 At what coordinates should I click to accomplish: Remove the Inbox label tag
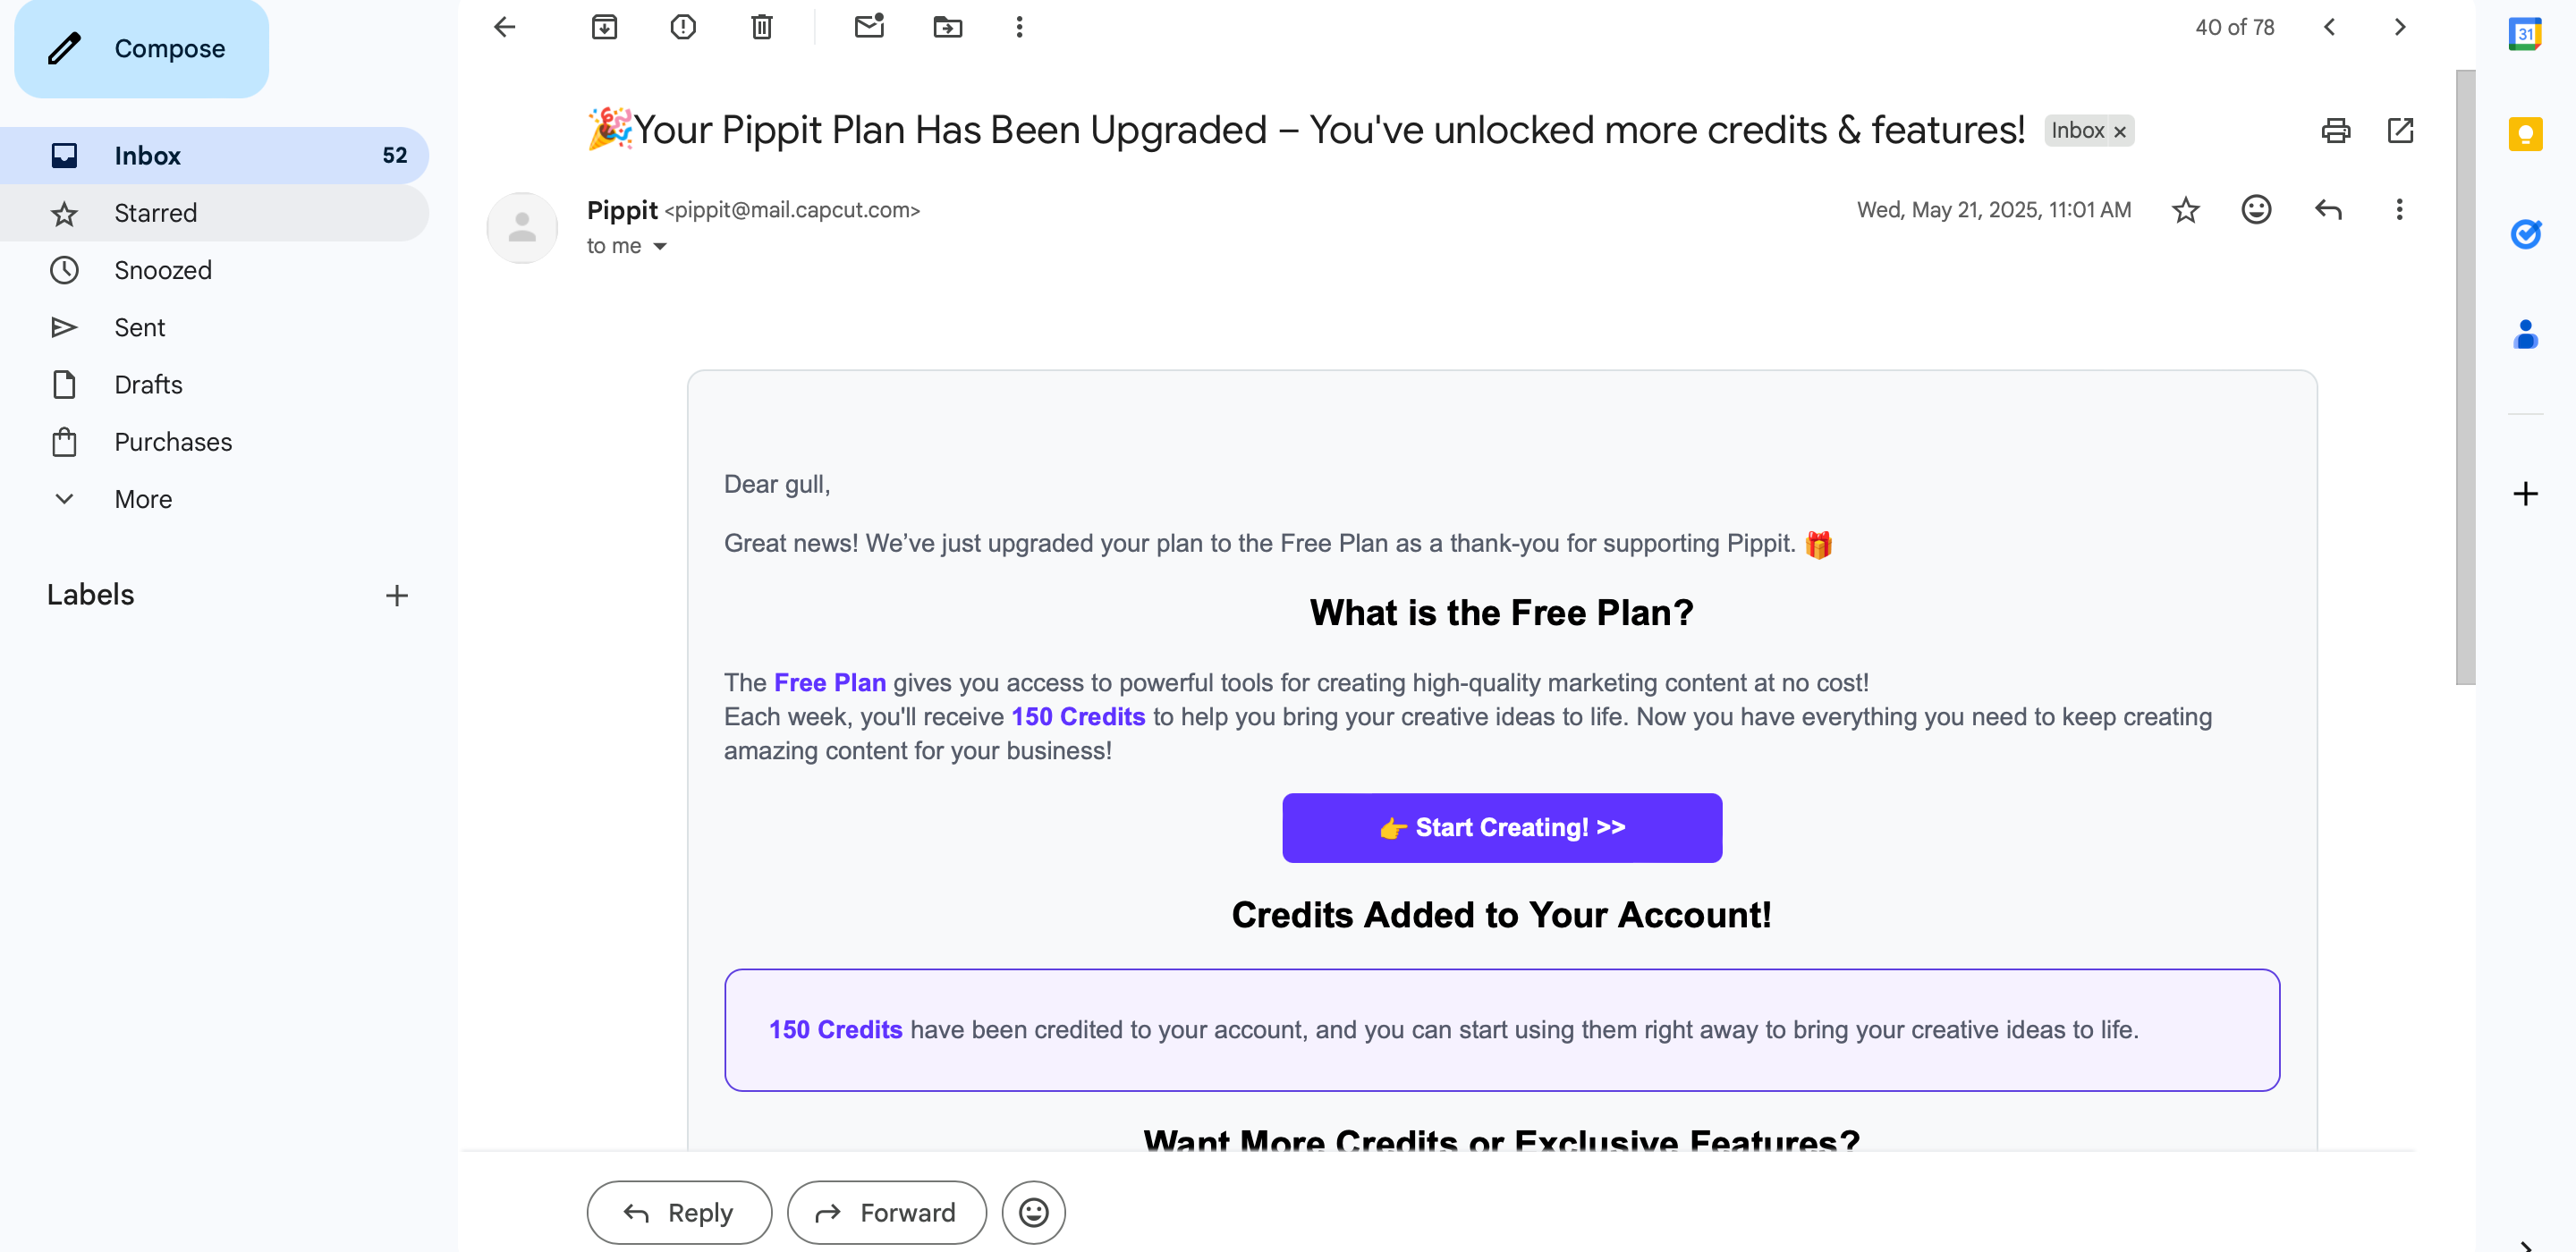[x=2119, y=132]
